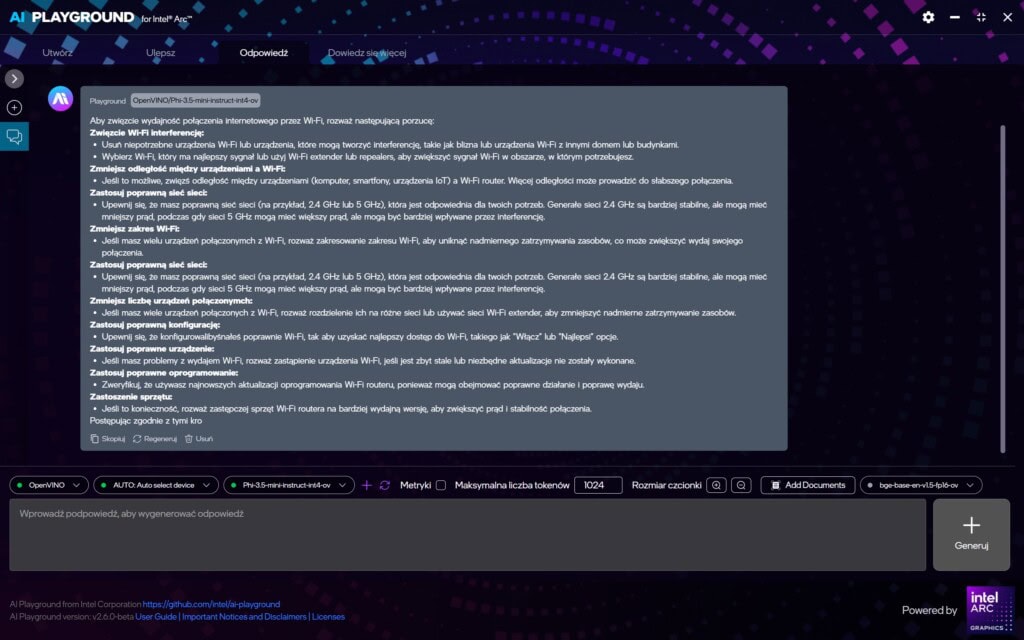Image resolution: width=1024 pixels, height=640 pixels.
Task: Click the Maksymalna liczba tokenów field
Action: tap(598, 485)
